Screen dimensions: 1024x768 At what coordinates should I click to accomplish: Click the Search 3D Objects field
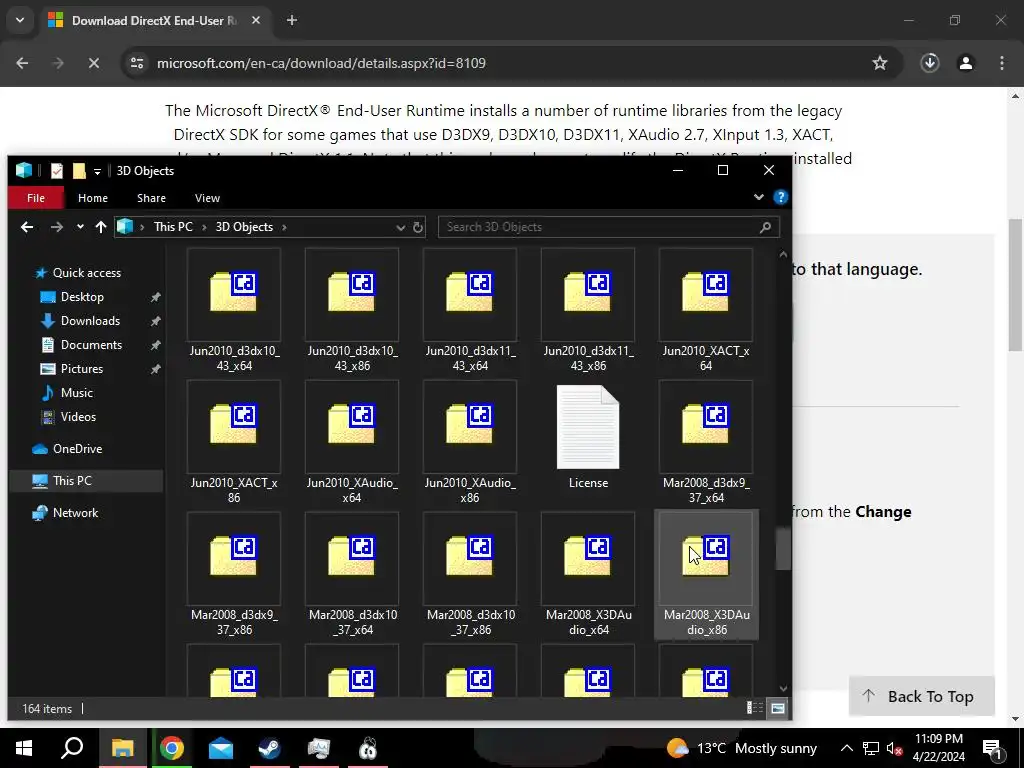point(608,227)
